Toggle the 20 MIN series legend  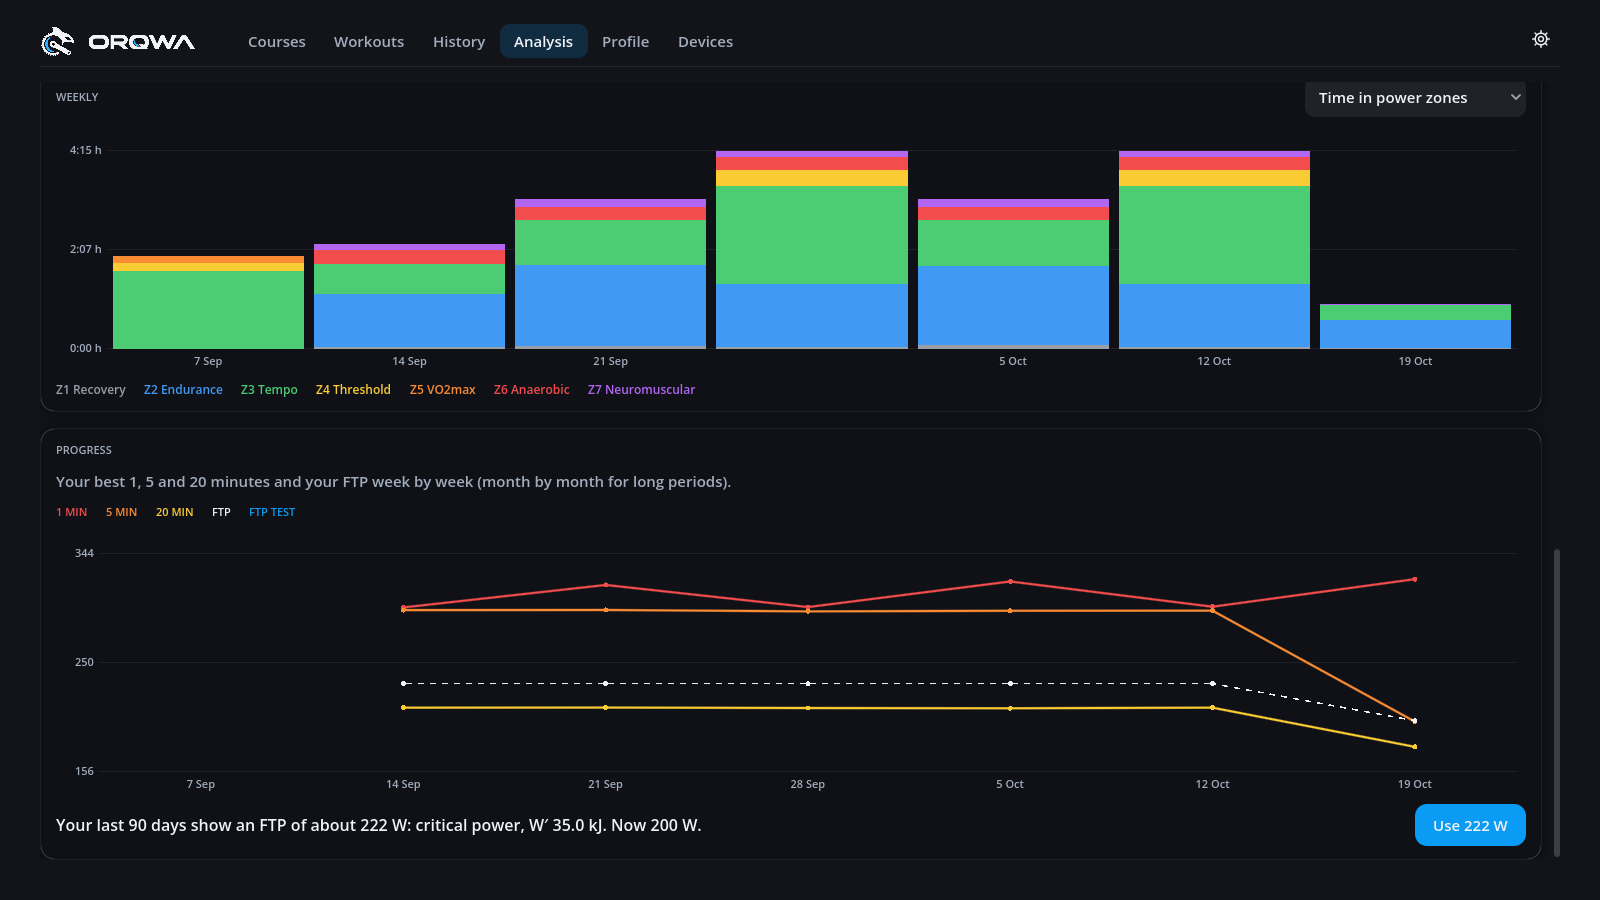tap(174, 512)
